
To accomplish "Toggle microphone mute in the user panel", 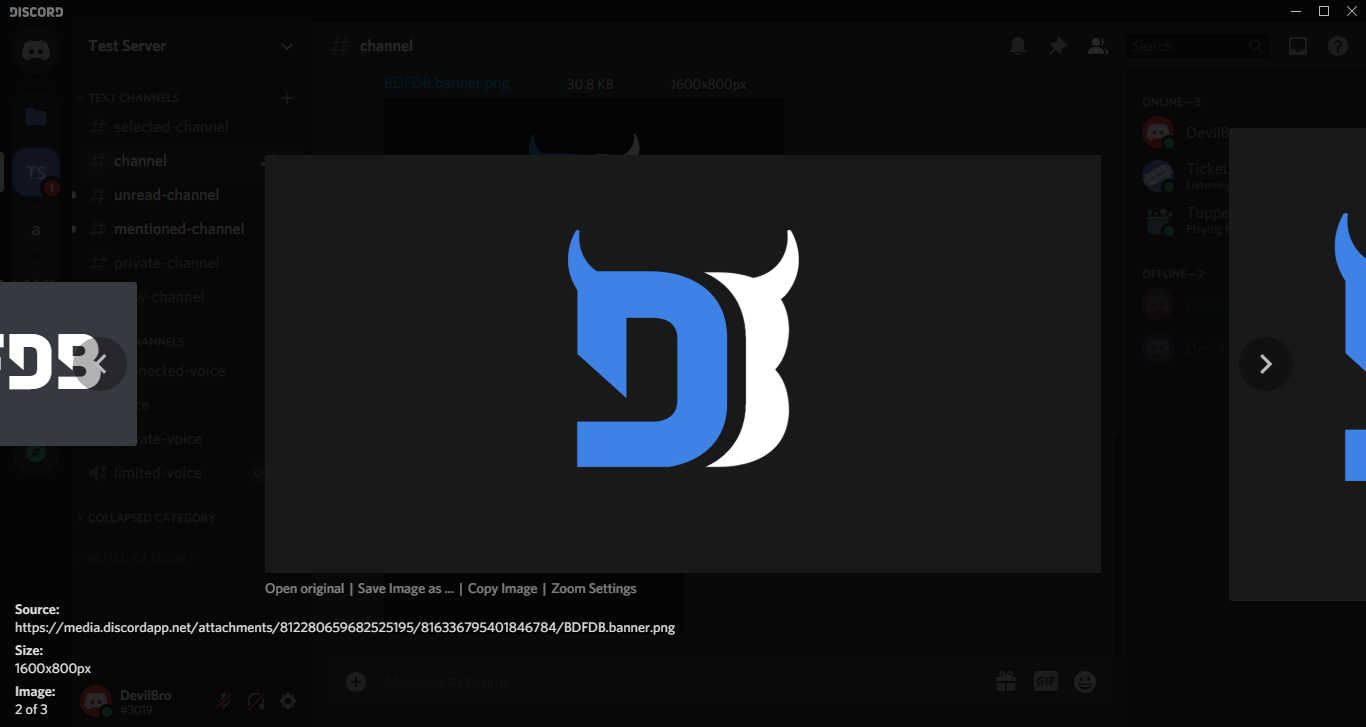I will pyautogui.click(x=224, y=702).
